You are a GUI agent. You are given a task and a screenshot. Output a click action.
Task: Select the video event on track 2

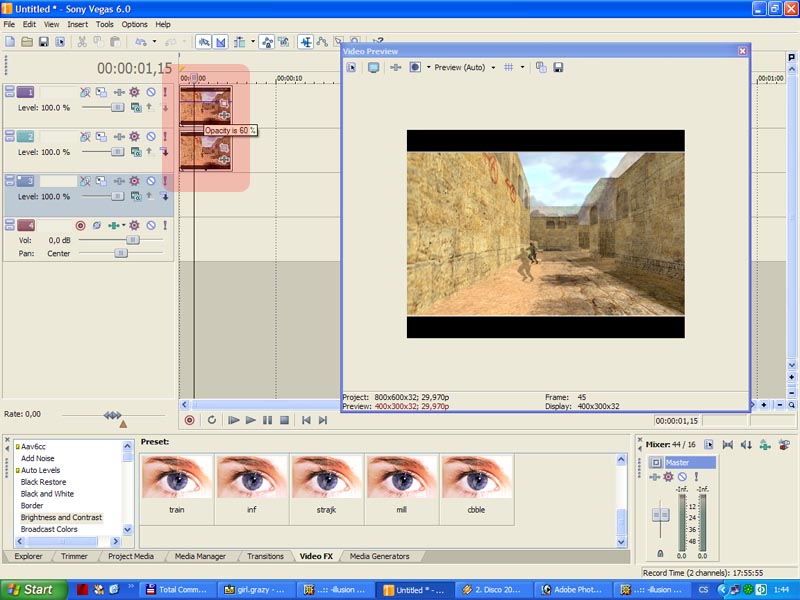(x=206, y=150)
